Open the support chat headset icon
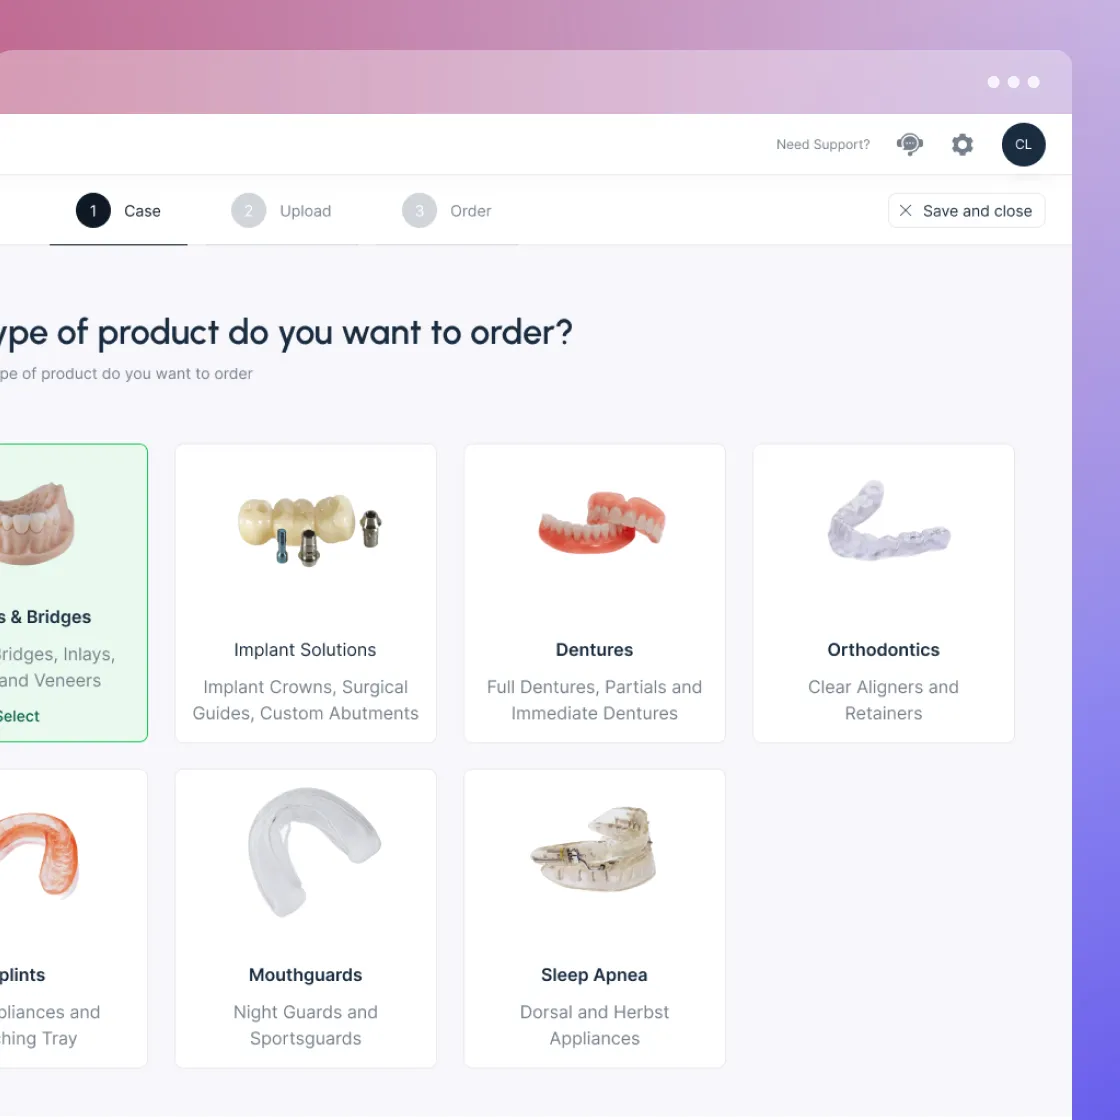Viewport: 1120px width, 1120px height. click(909, 144)
